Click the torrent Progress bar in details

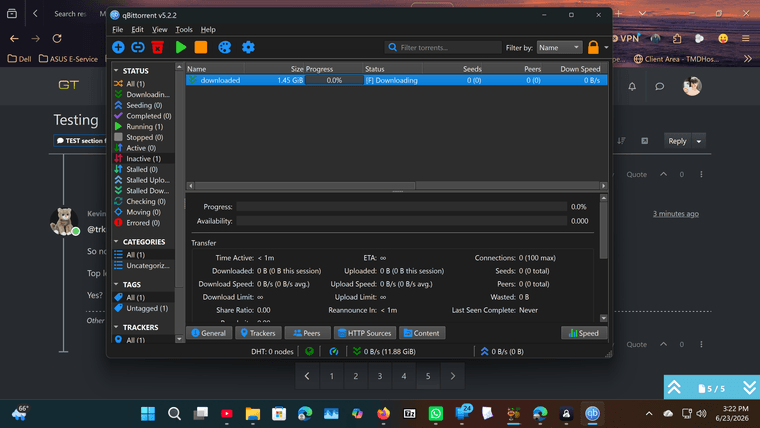402,206
